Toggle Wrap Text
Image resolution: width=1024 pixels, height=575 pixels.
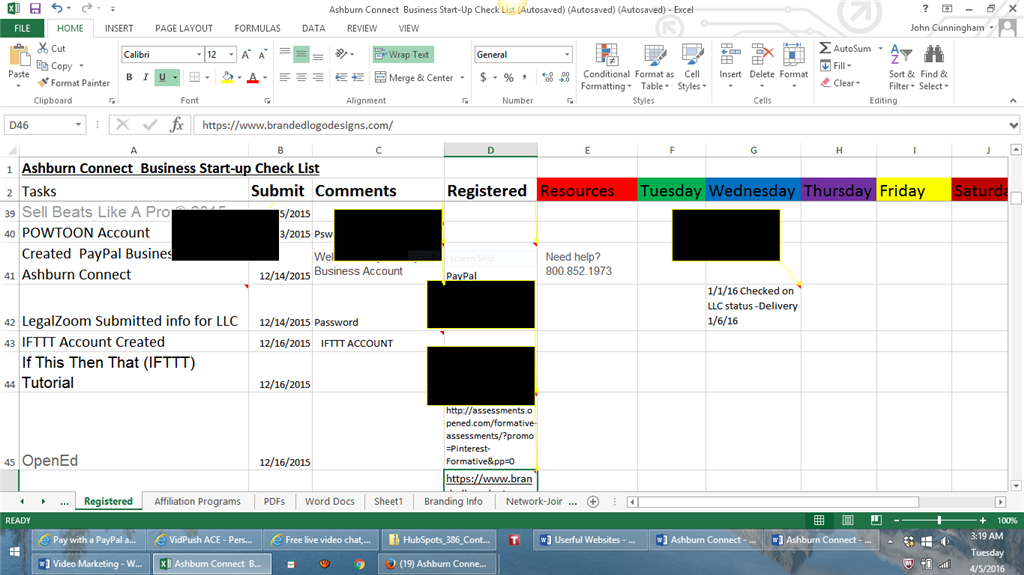click(x=403, y=54)
